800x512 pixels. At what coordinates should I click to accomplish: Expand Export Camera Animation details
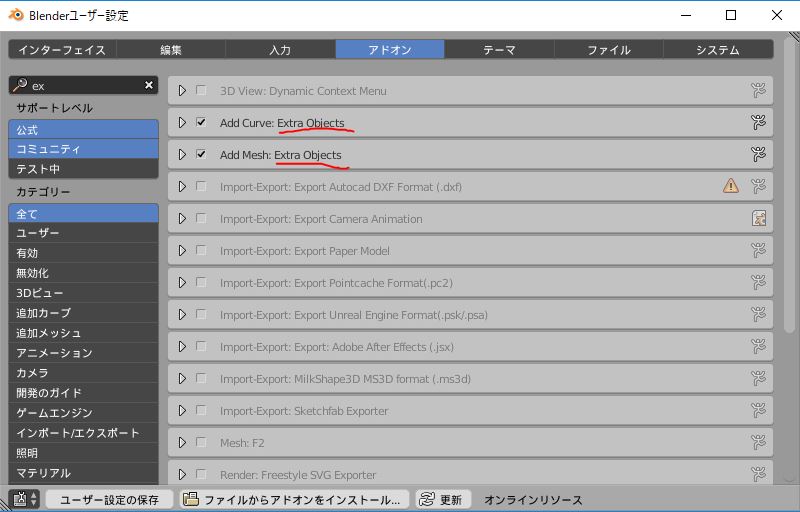click(x=182, y=219)
